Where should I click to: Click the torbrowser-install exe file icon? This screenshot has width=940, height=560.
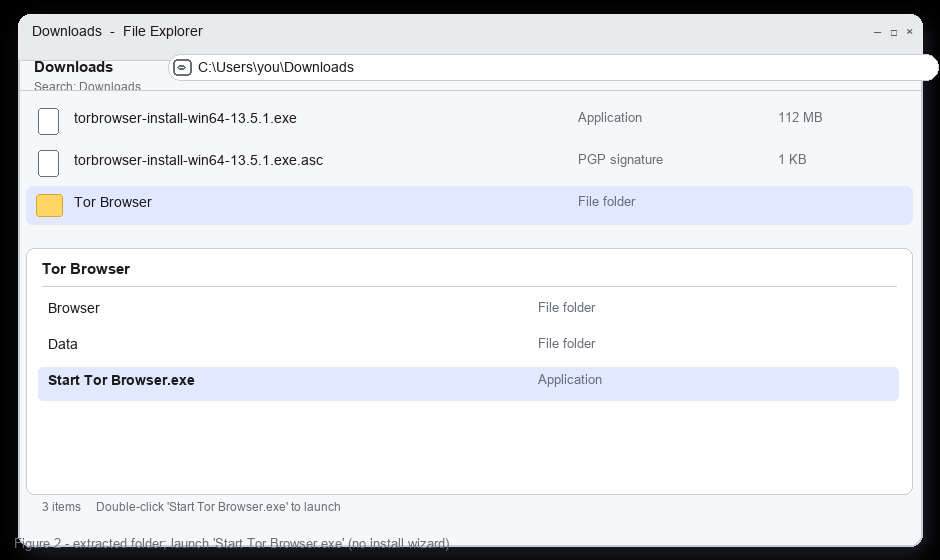[49, 121]
